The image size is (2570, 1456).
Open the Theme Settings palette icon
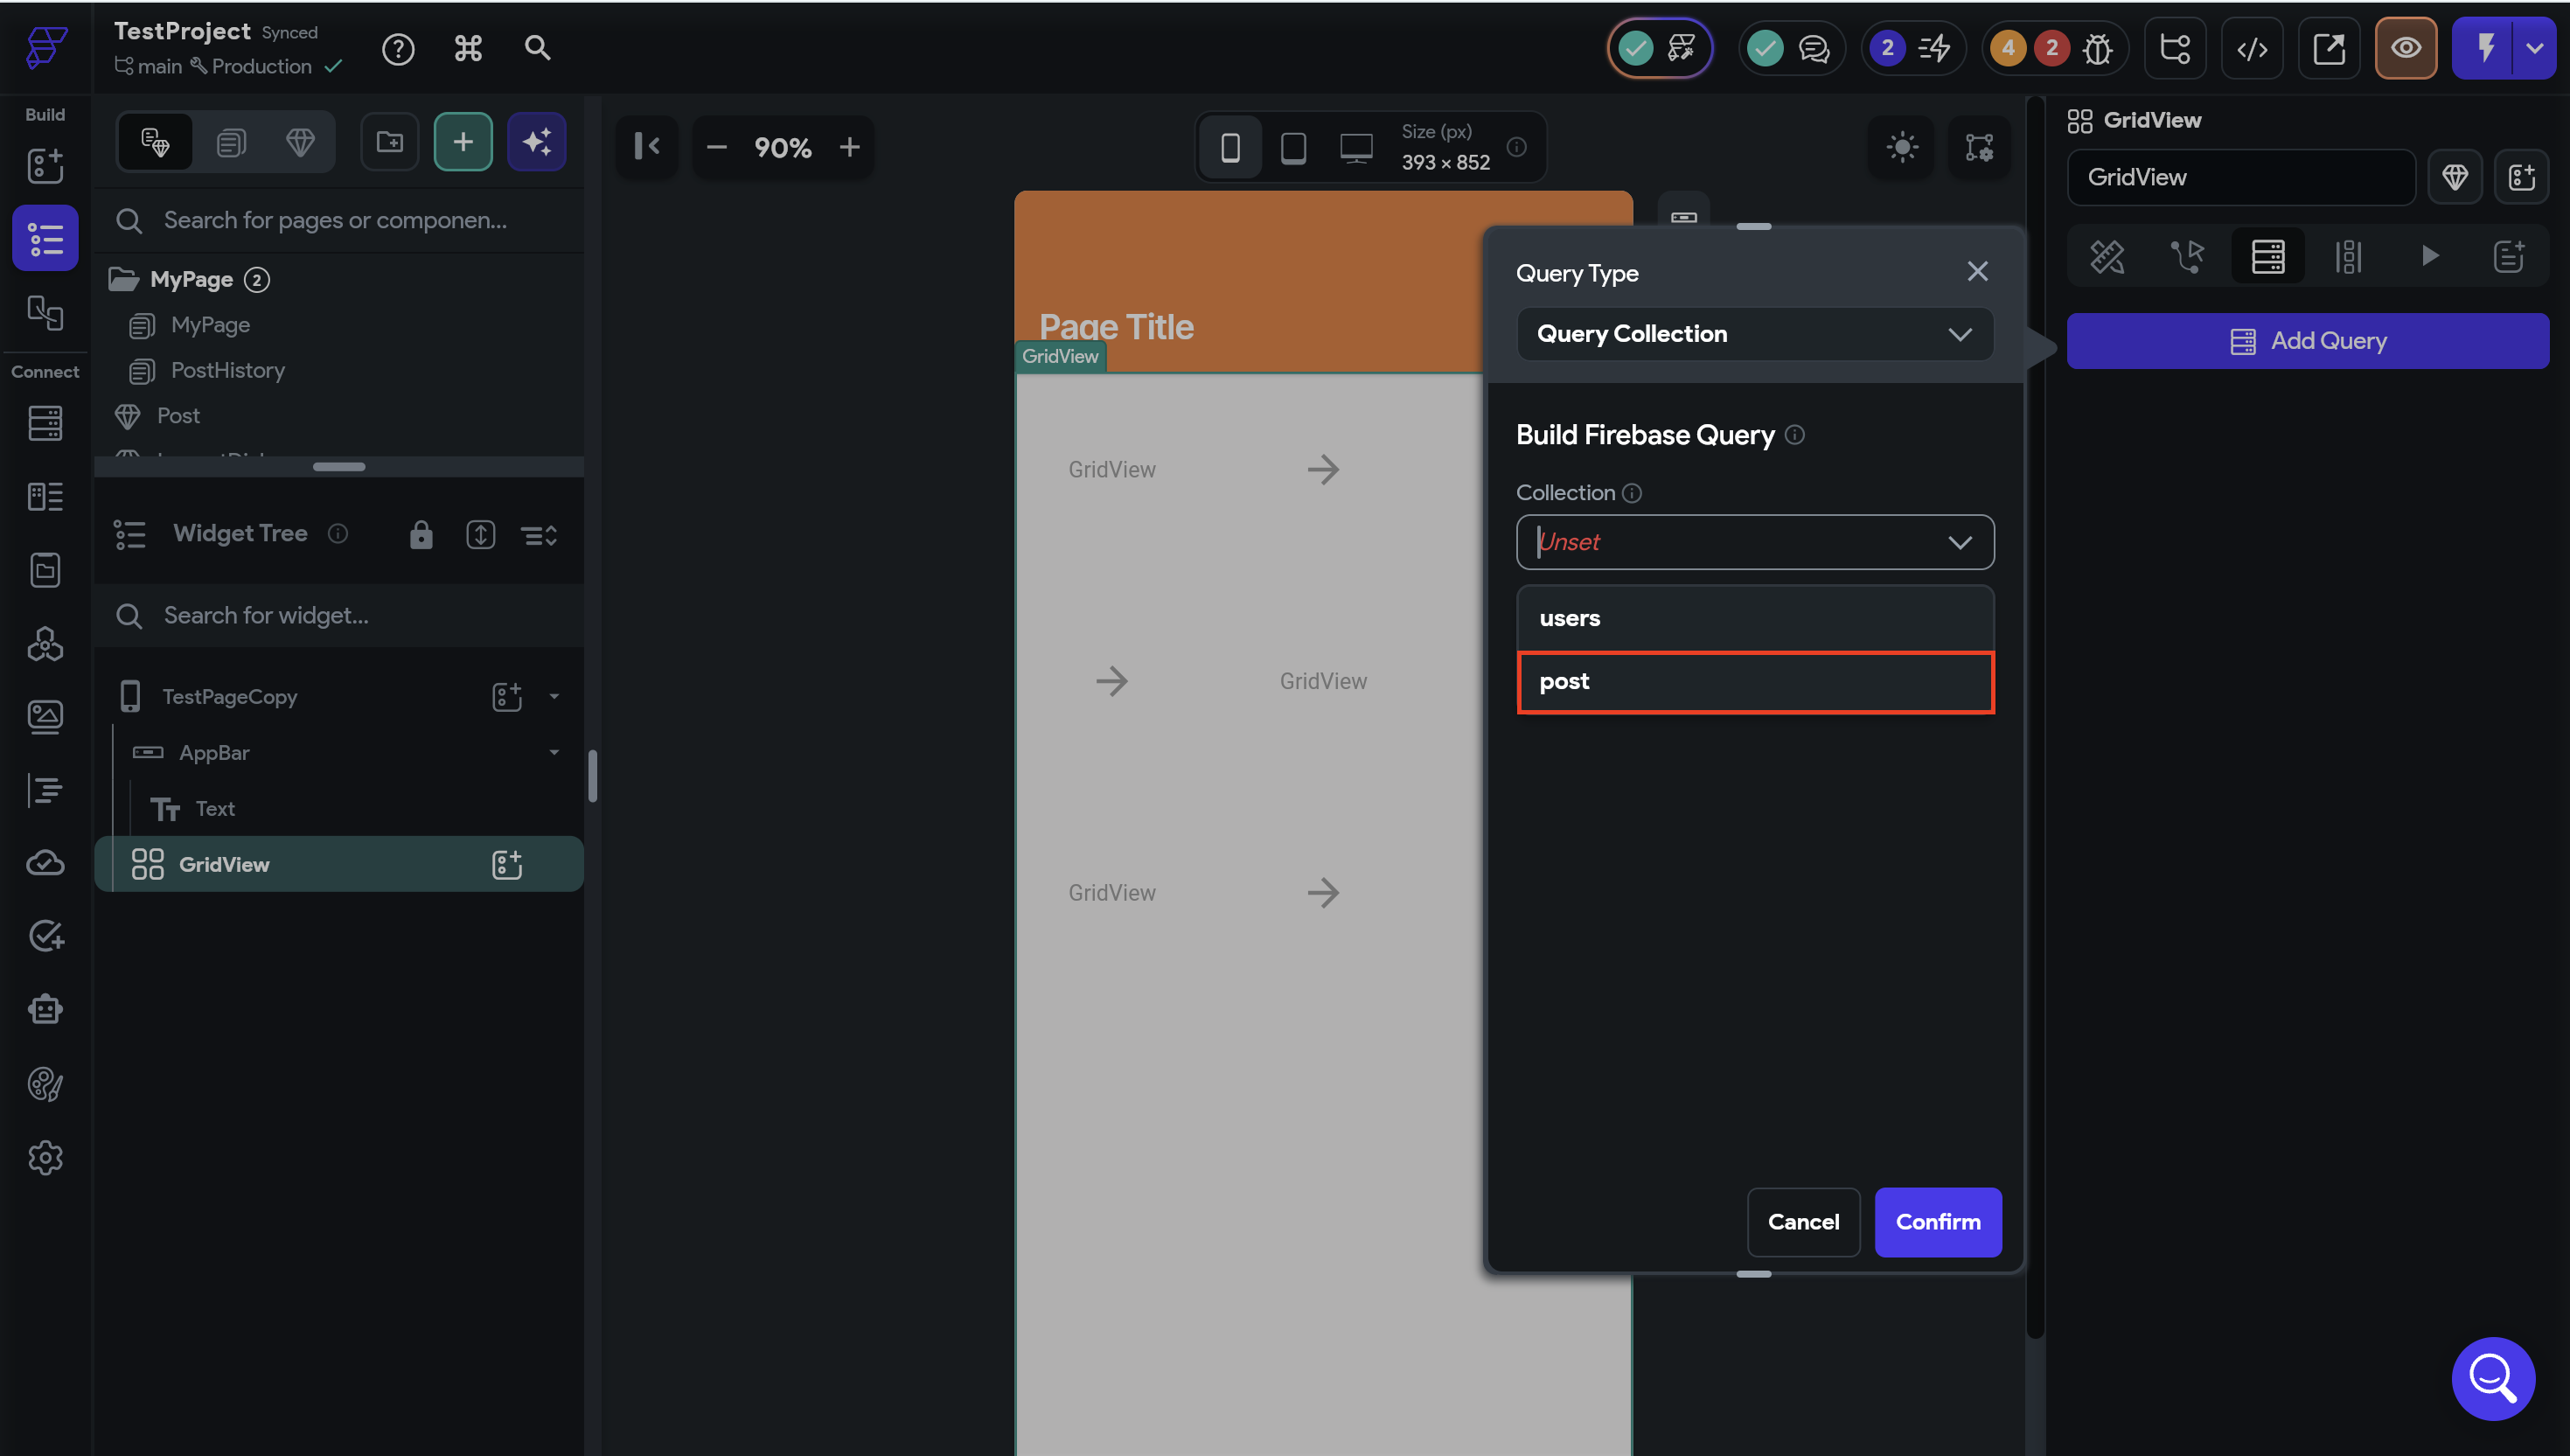pyautogui.click(x=45, y=1084)
